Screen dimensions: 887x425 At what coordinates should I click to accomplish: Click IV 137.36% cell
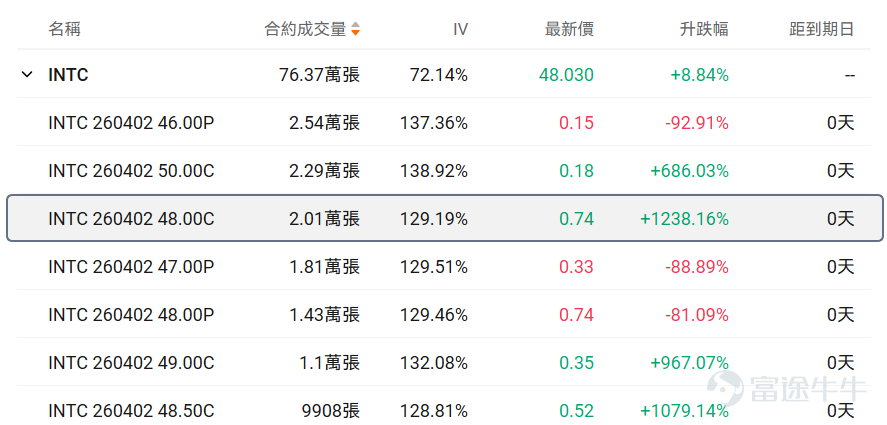pyautogui.click(x=434, y=123)
